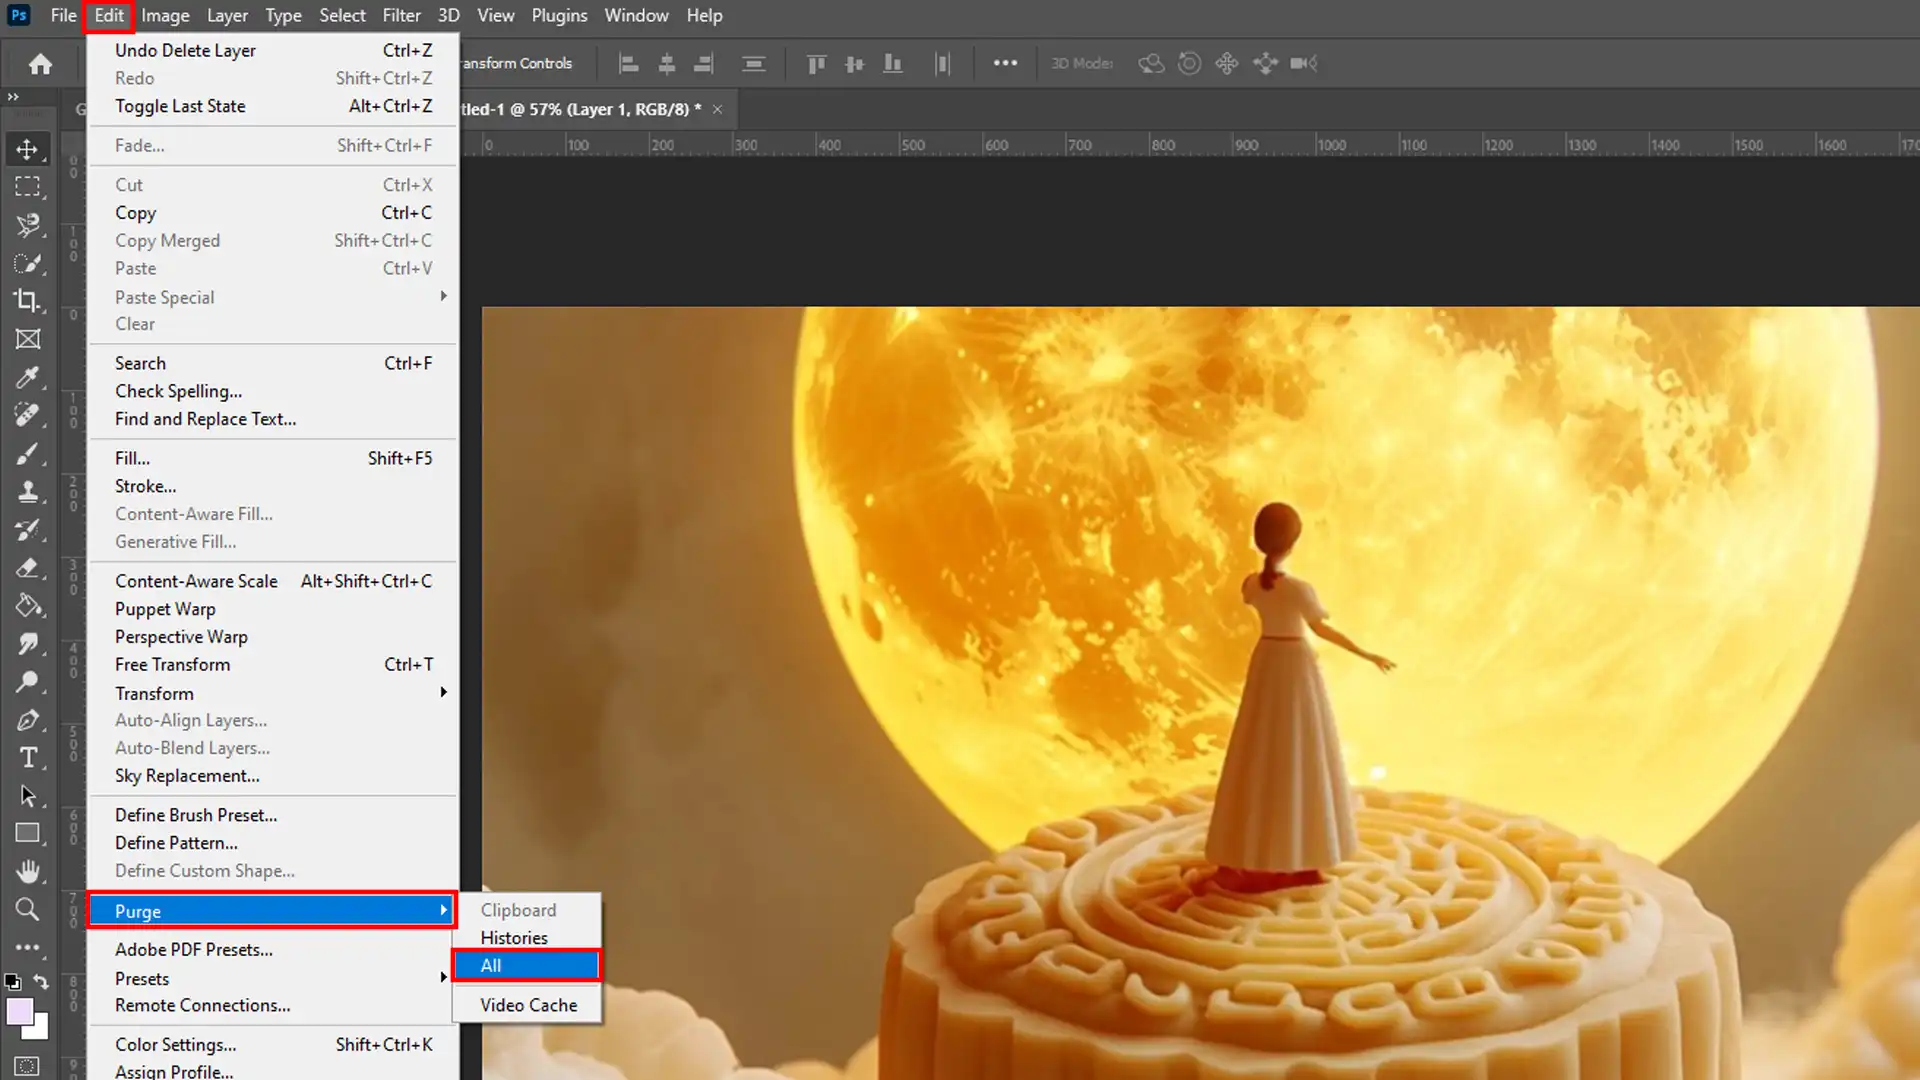Select the Quick Selection tool
The width and height of the screenshot is (1920, 1080).
coord(27,263)
